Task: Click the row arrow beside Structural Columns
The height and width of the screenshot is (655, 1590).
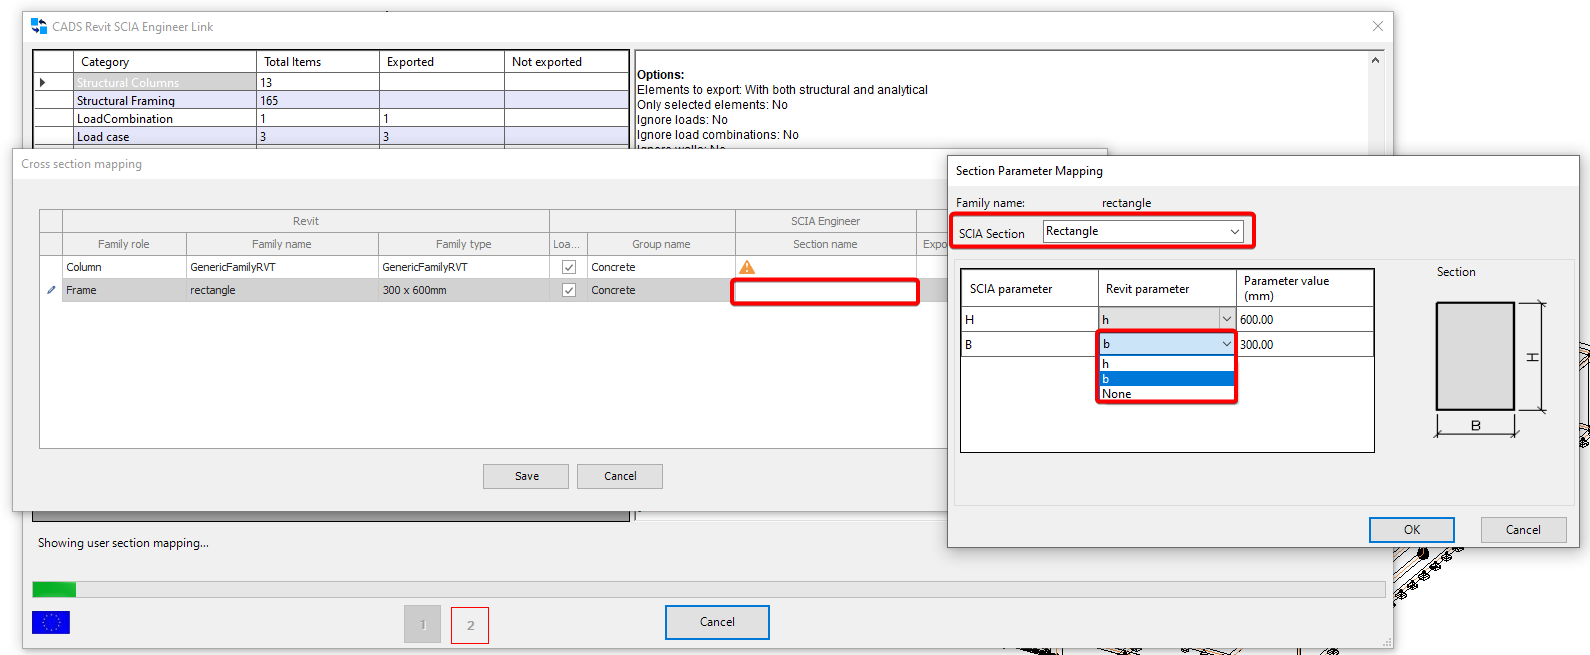Action: pyautogui.click(x=43, y=82)
